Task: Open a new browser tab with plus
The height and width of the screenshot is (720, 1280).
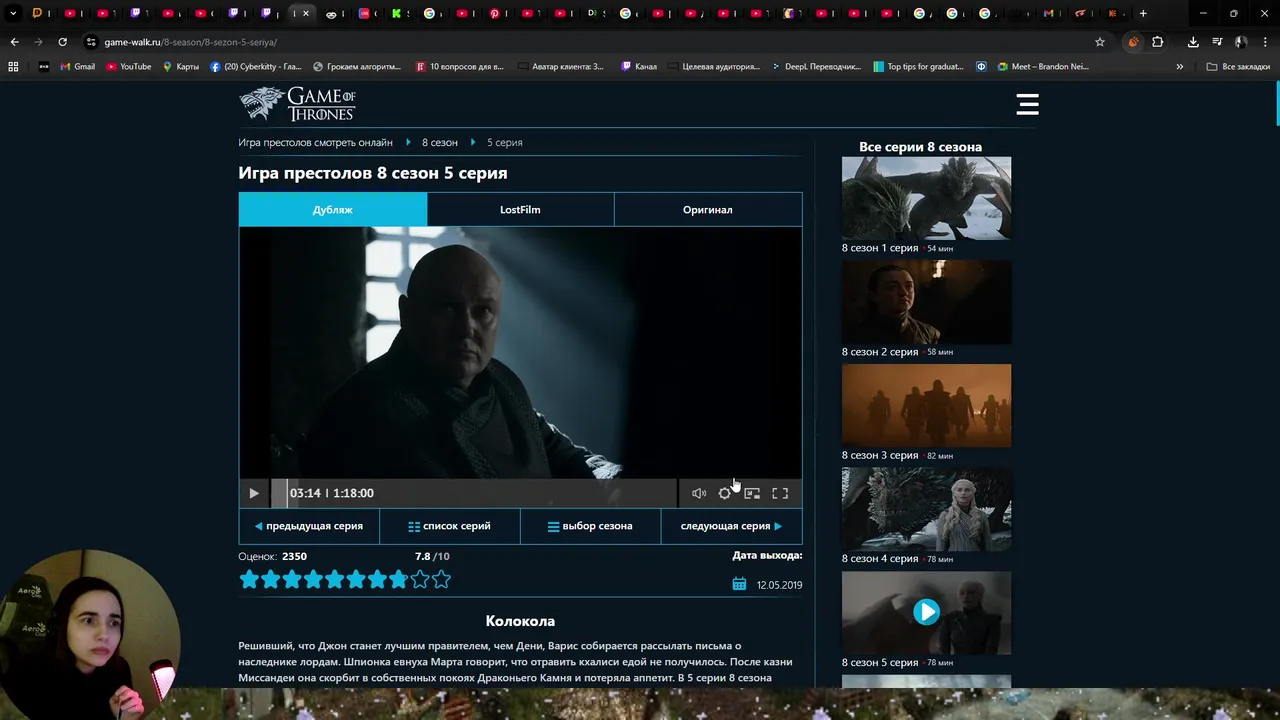Action: 1143,14
